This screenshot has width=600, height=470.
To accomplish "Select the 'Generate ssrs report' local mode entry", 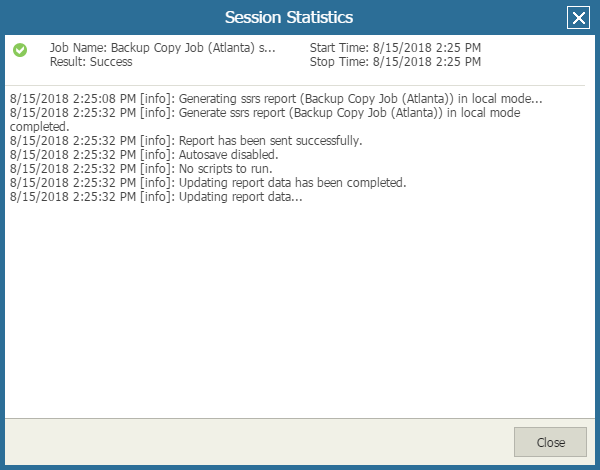I will 360,113.
